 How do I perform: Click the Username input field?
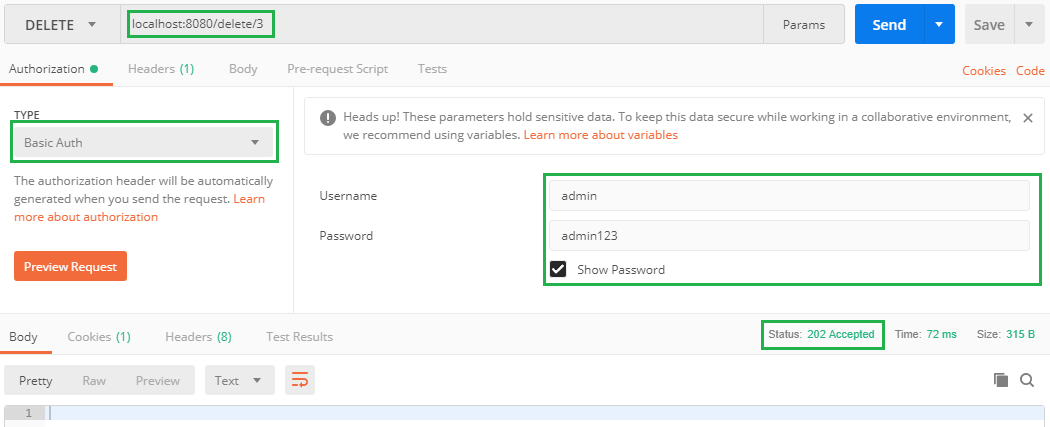tap(788, 195)
